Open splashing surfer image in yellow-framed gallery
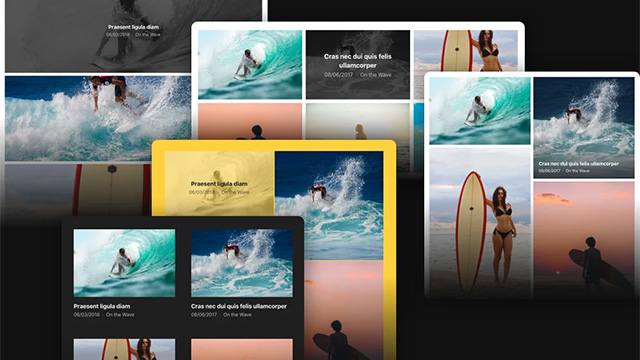Screen dimensions: 640x360 (329, 205)
